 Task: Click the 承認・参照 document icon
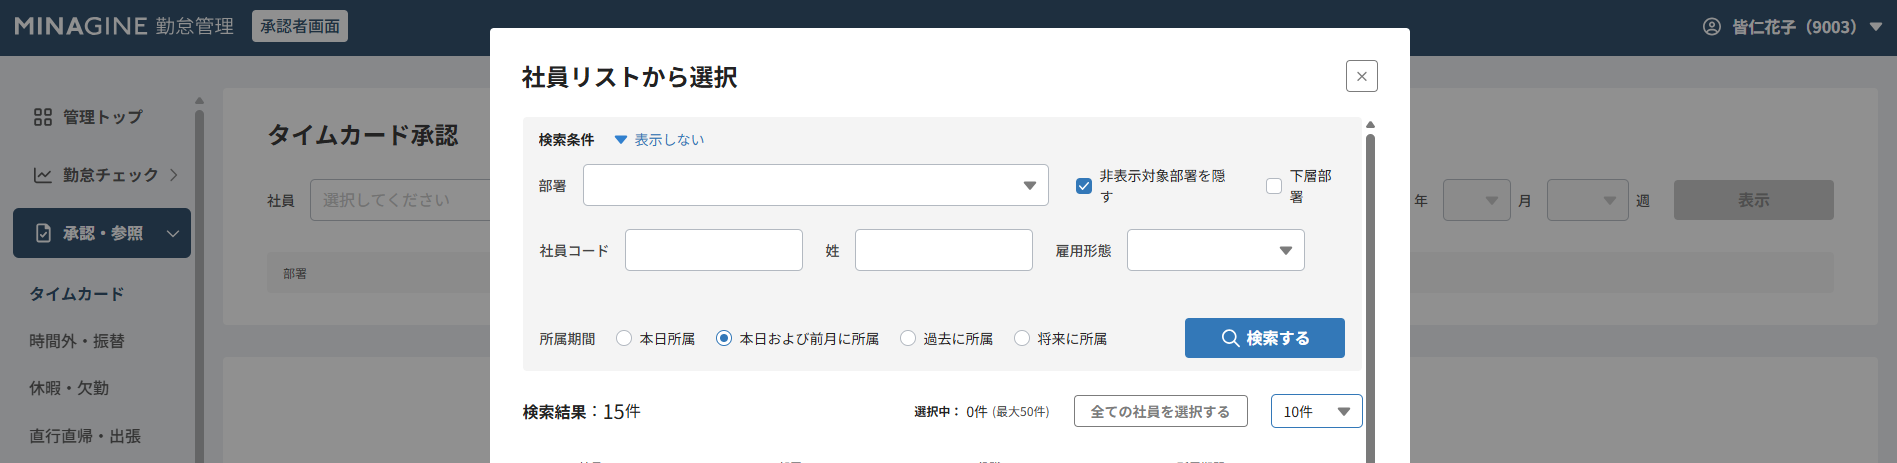point(43,233)
